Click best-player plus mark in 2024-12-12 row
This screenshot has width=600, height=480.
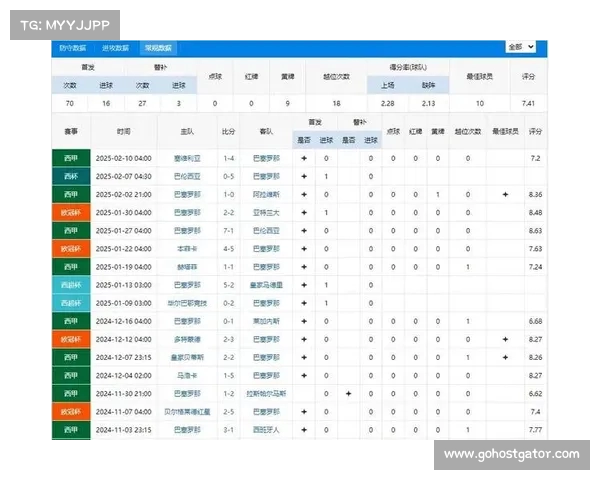[x=505, y=339]
